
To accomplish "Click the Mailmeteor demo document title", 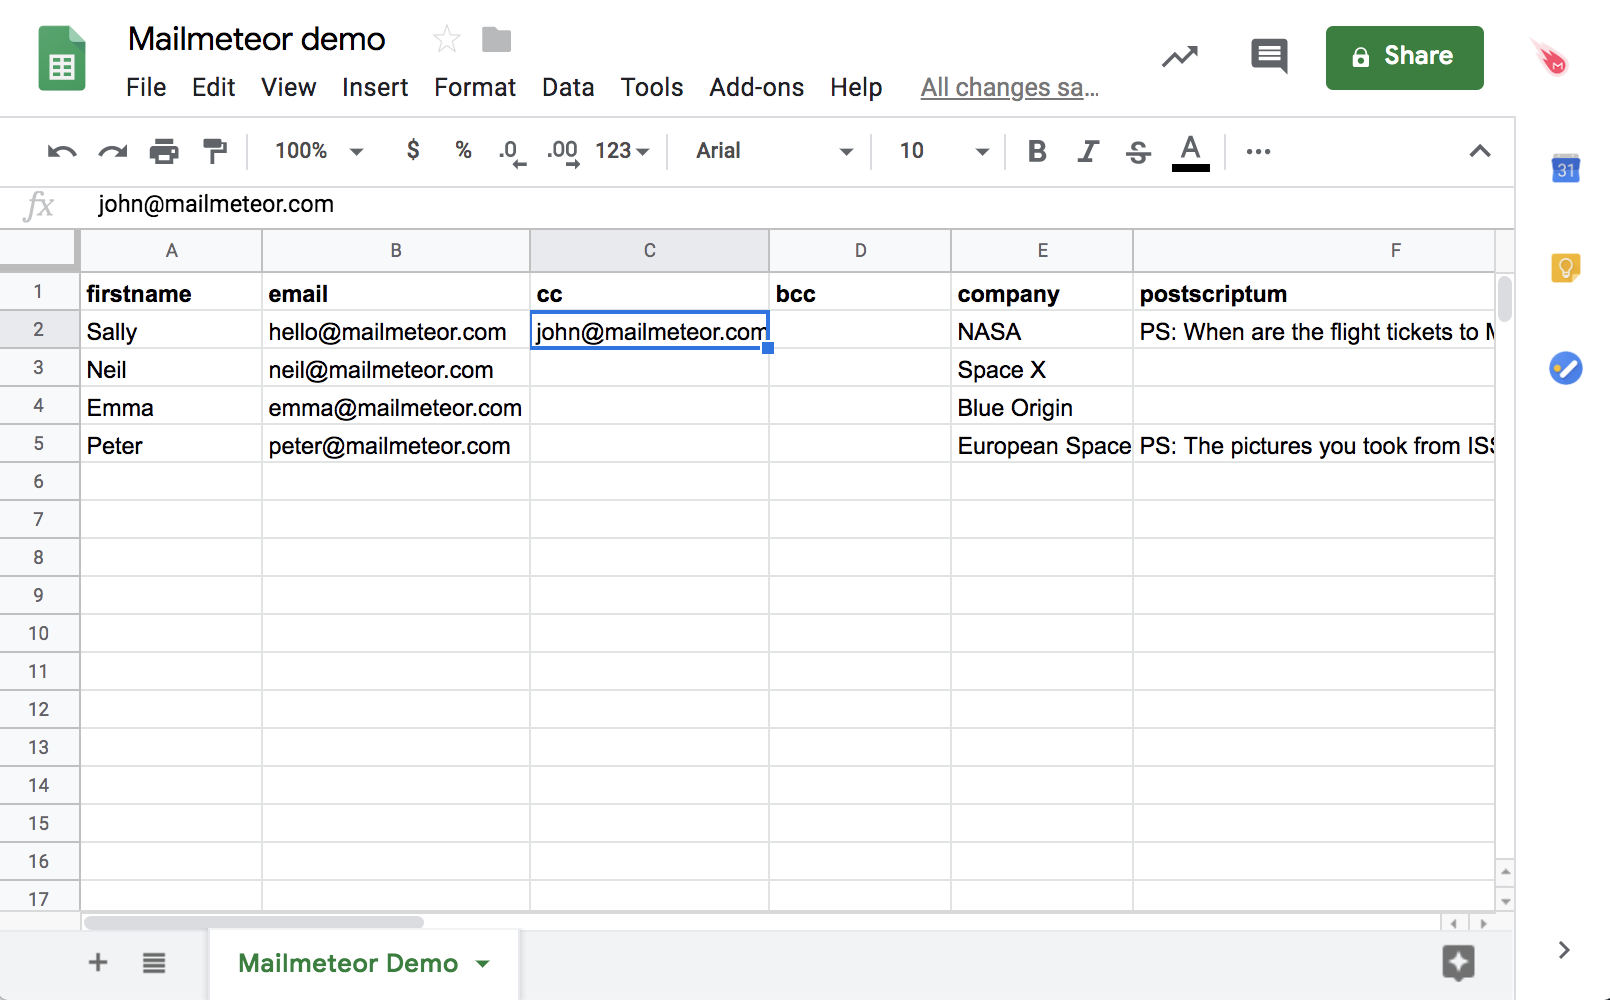I will [x=257, y=39].
